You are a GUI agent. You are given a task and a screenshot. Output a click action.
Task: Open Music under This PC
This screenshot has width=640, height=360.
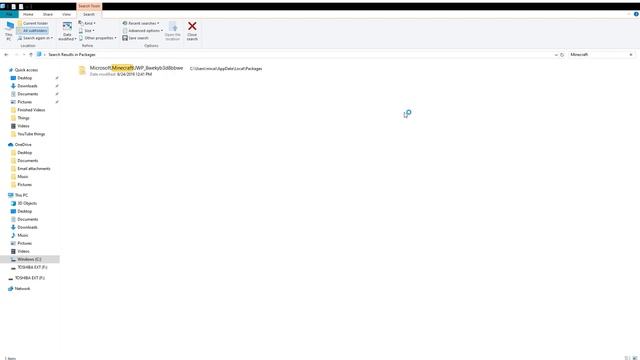[x=23, y=236]
